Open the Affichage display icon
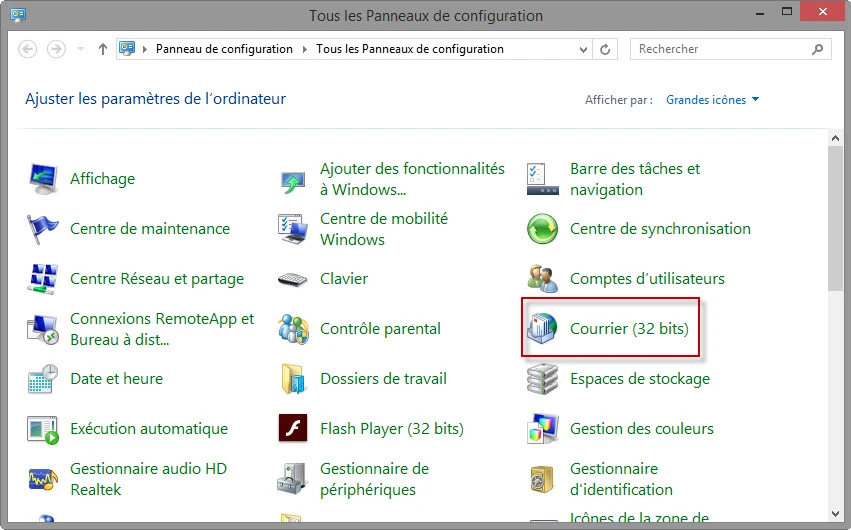Image resolution: width=851 pixels, height=530 pixels. tap(43, 179)
